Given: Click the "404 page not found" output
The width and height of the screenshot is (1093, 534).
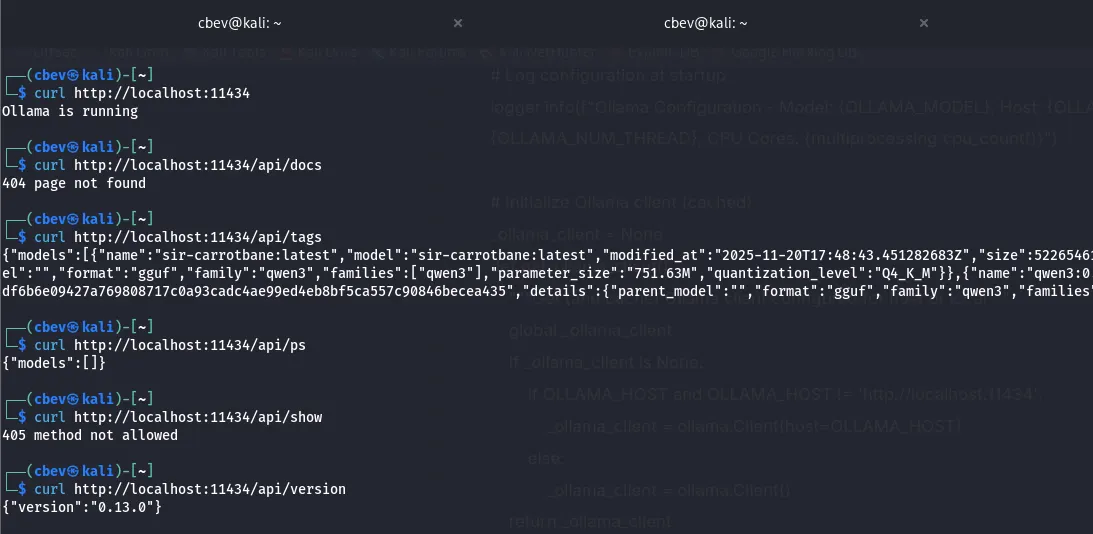Looking at the screenshot, I should click(x=74, y=183).
